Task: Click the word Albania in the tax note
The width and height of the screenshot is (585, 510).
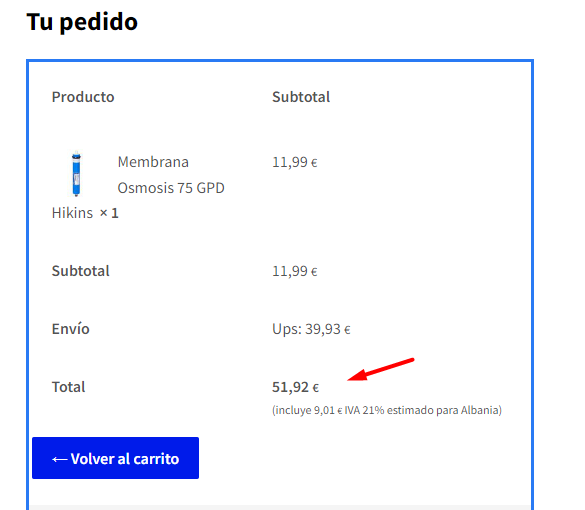Action: pos(479,410)
